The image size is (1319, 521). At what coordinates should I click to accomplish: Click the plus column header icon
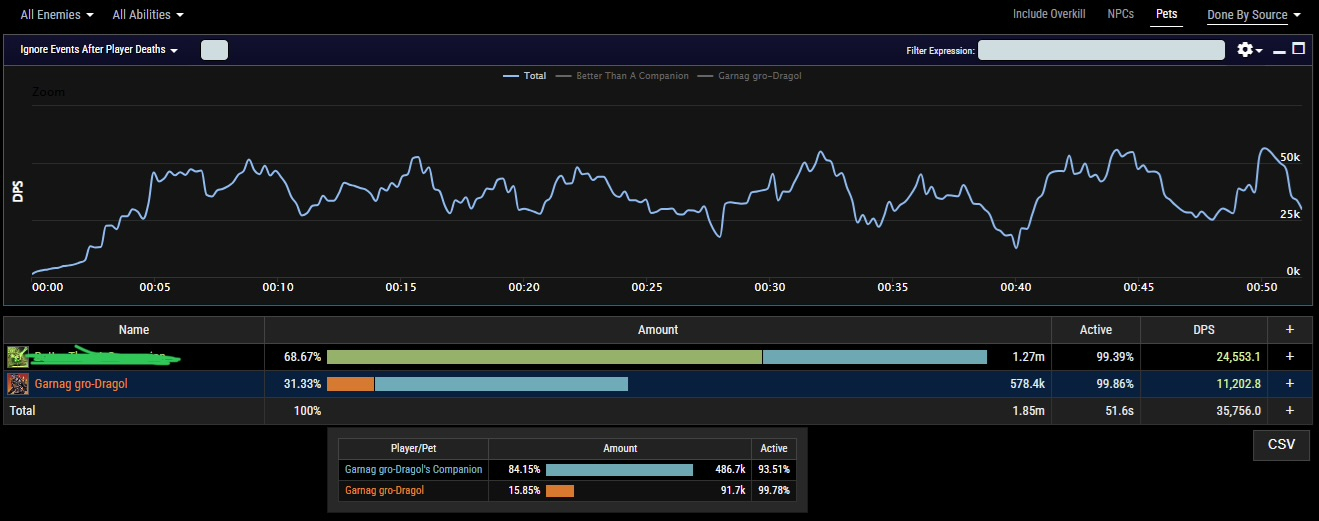(x=1290, y=330)
